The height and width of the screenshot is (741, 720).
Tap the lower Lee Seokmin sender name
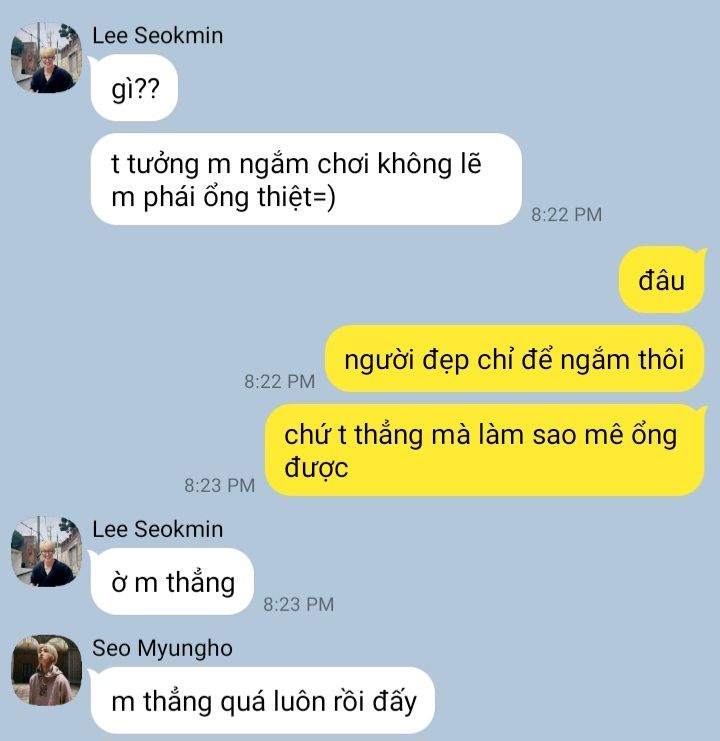tap(157, 529)
